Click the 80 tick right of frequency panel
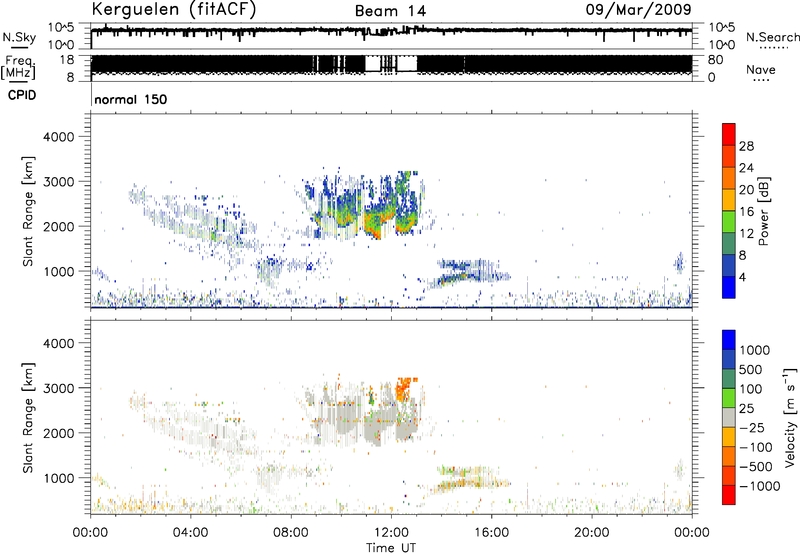This screenshot has width=800, height=554. 715,60
